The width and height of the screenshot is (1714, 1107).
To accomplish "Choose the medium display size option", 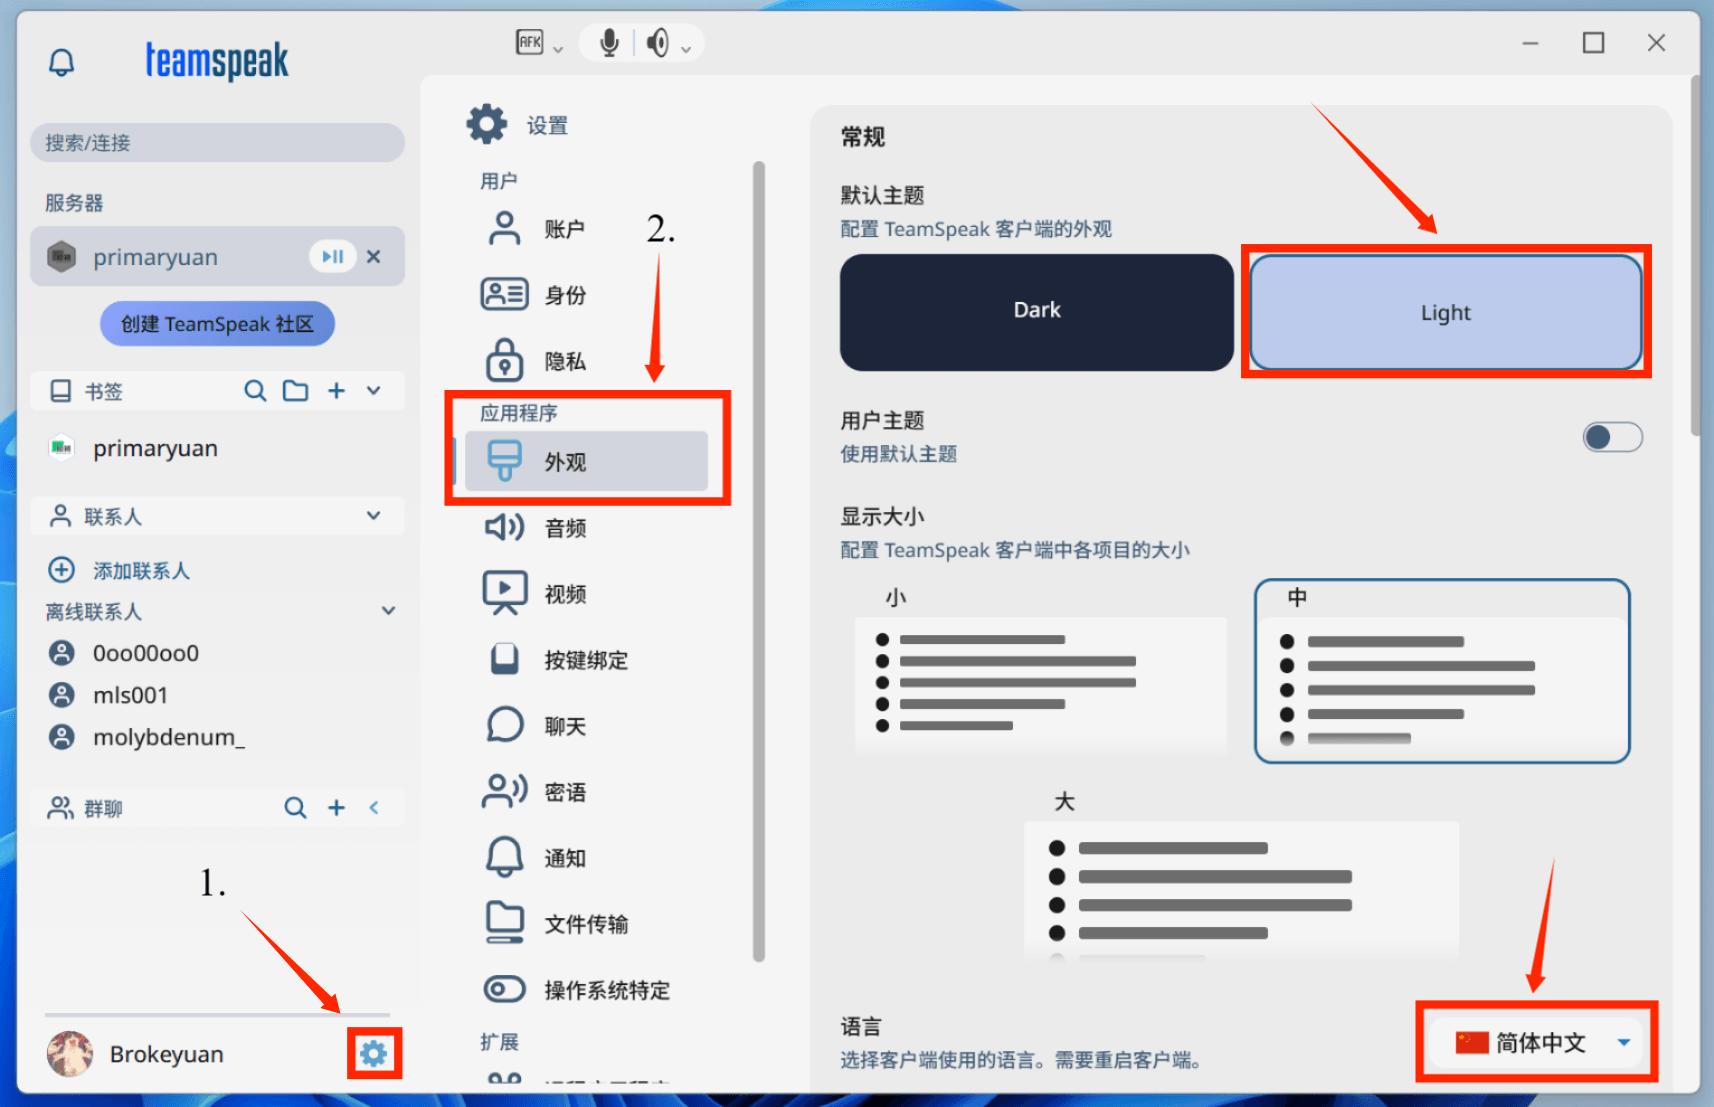I will 1442,671.
